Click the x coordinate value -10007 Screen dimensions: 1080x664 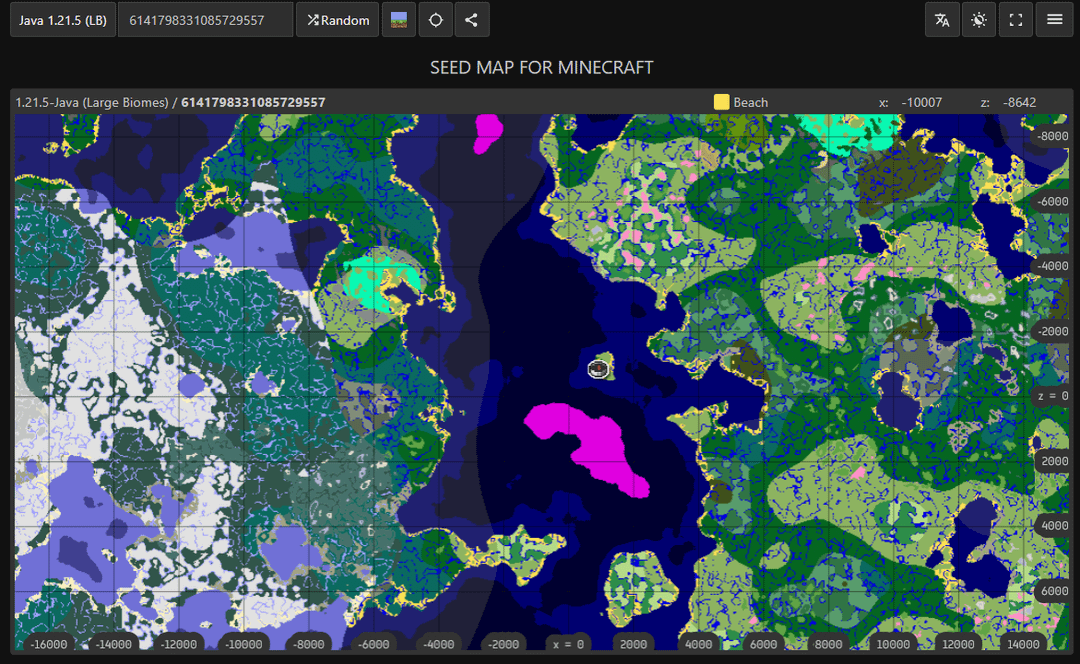coord(921,102)
